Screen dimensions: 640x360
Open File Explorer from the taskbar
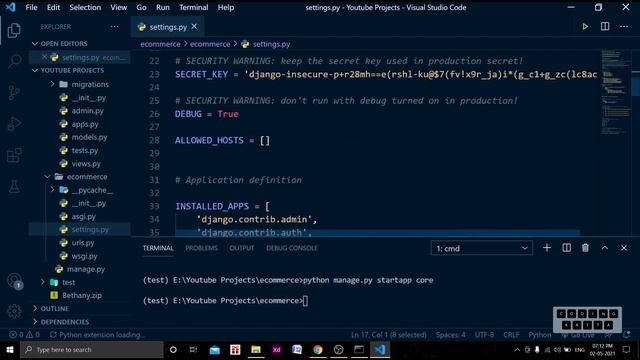click(x=256, y=350)
